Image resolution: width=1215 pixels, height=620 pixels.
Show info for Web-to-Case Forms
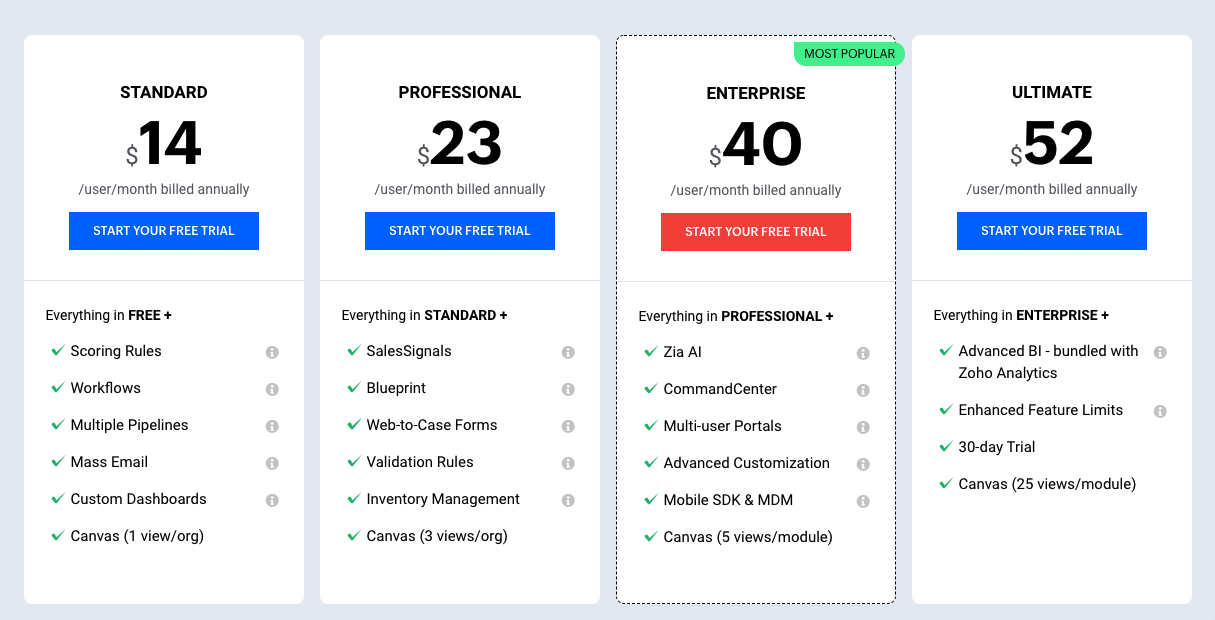point(568,427)
